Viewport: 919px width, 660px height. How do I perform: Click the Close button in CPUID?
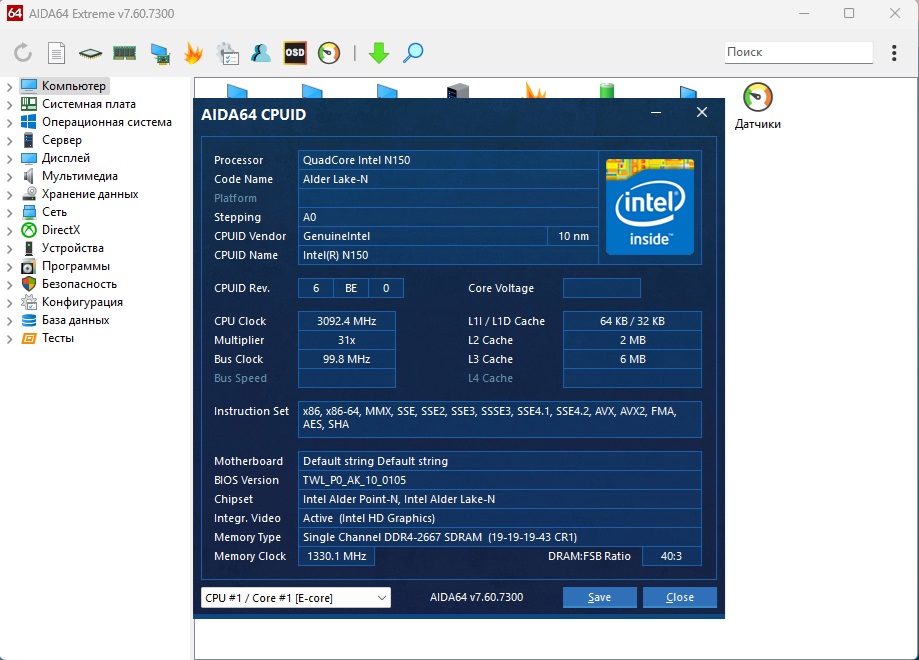point(680,597)
